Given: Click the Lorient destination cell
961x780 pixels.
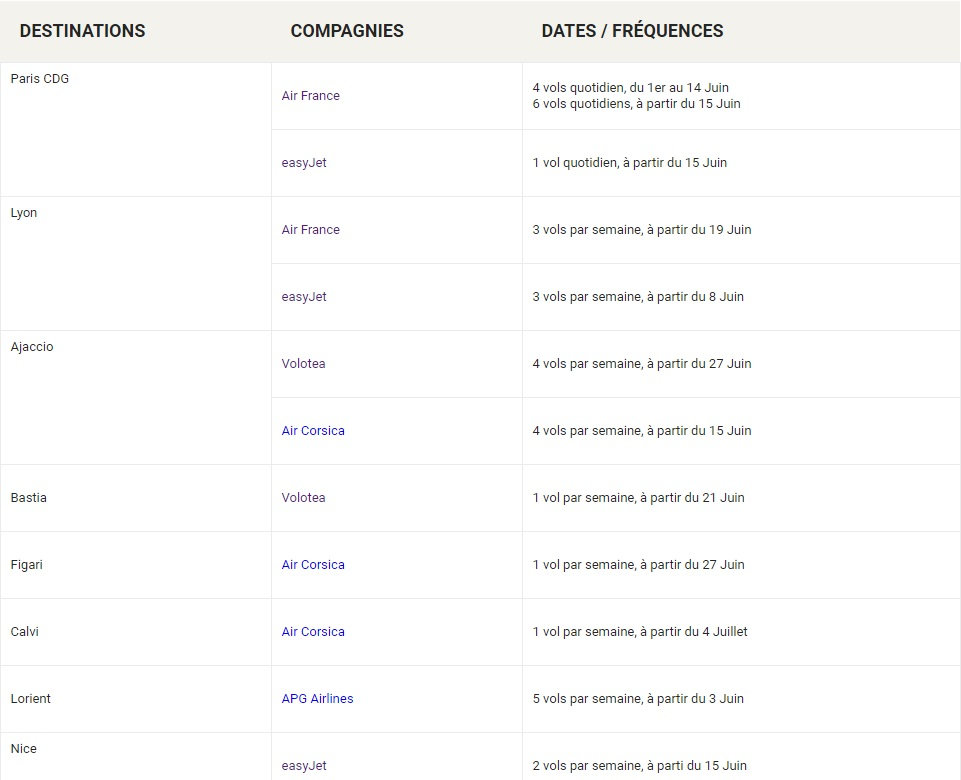Looking at the screenshot, I should point(30,699).
